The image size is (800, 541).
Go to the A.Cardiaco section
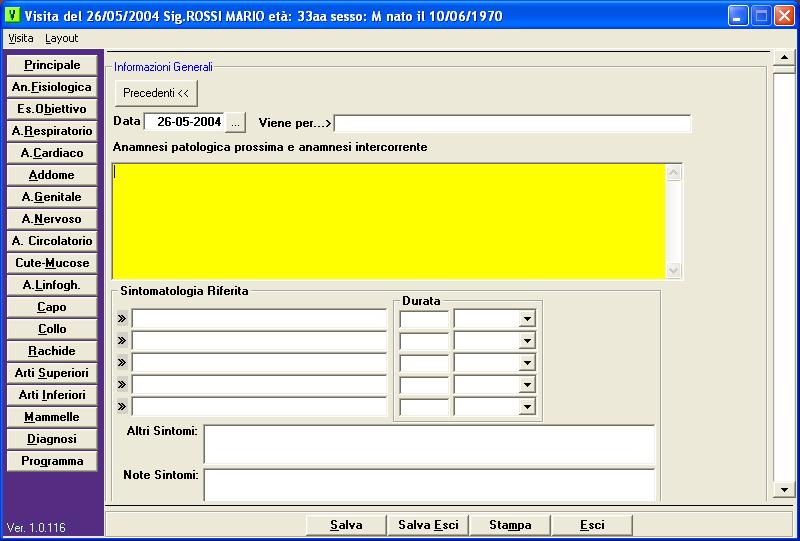(x=52, y=153)
